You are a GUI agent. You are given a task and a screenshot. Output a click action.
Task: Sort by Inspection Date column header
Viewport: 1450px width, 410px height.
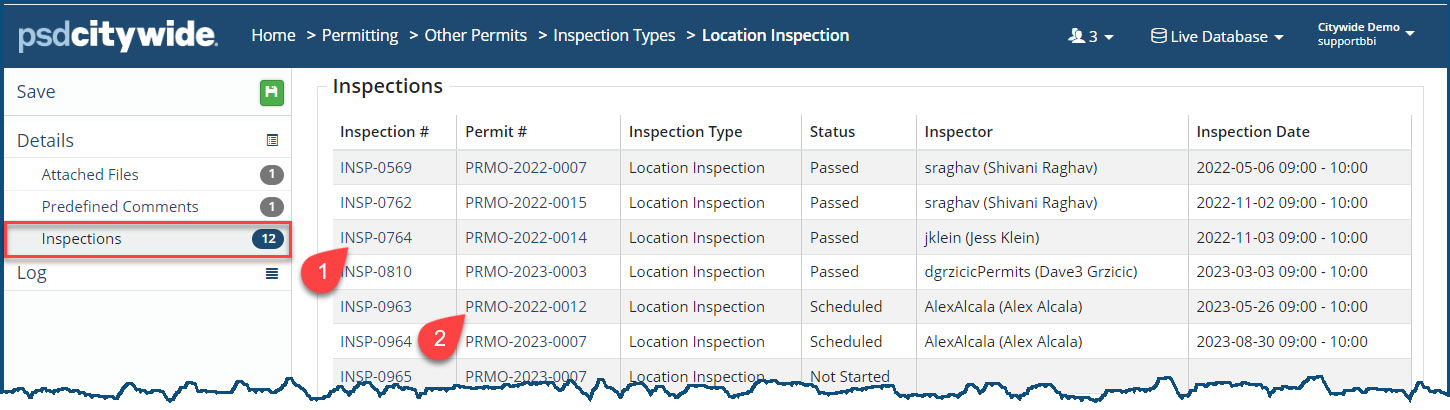[1253, 132]
